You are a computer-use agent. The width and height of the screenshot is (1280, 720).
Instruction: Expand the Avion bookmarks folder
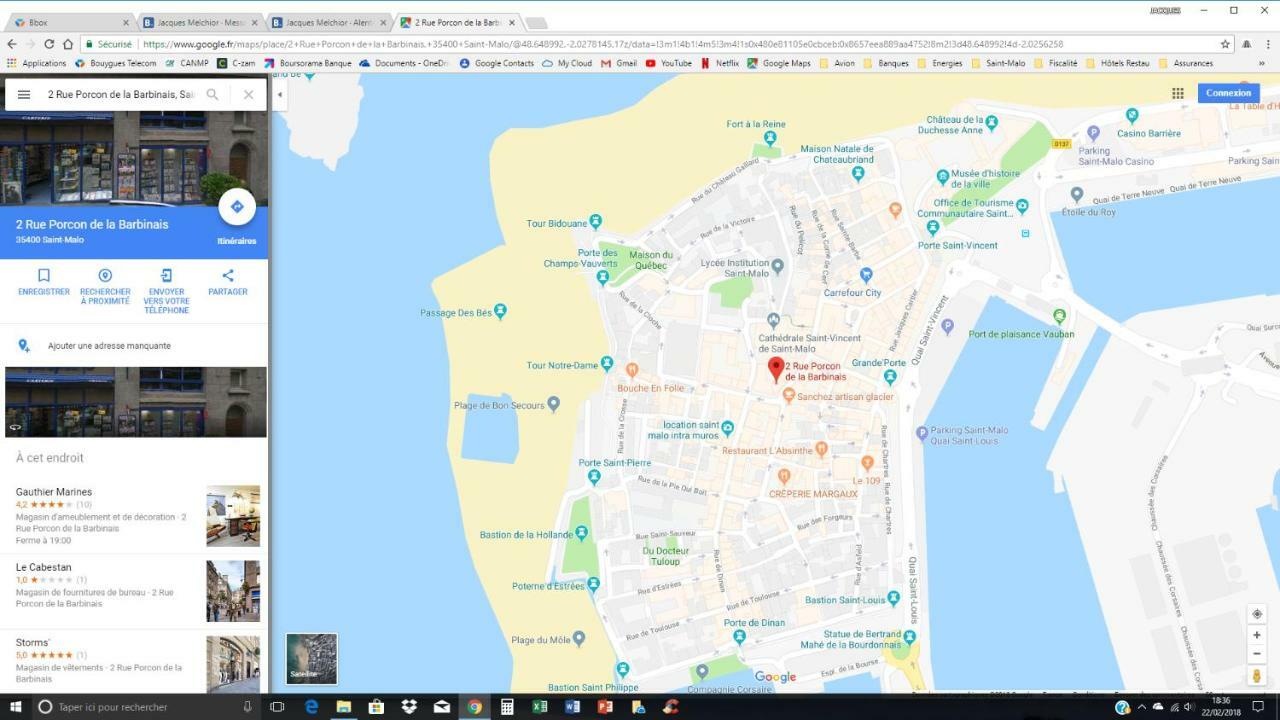(837, 63)
